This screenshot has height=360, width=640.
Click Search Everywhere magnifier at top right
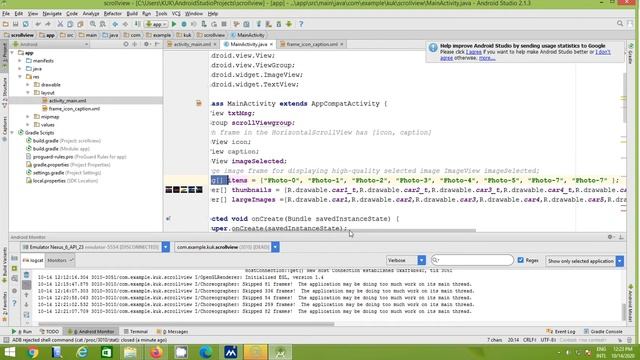click(620, 24)
